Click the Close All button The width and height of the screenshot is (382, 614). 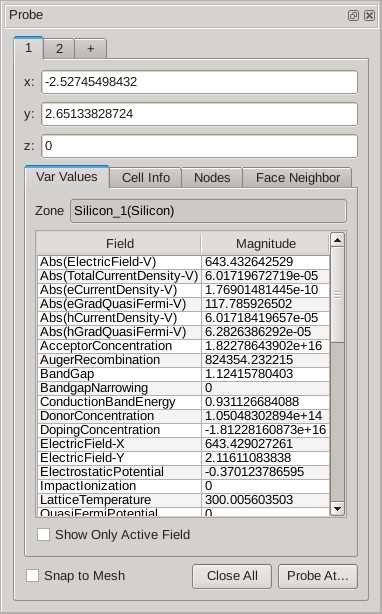(x=232, y=576)
